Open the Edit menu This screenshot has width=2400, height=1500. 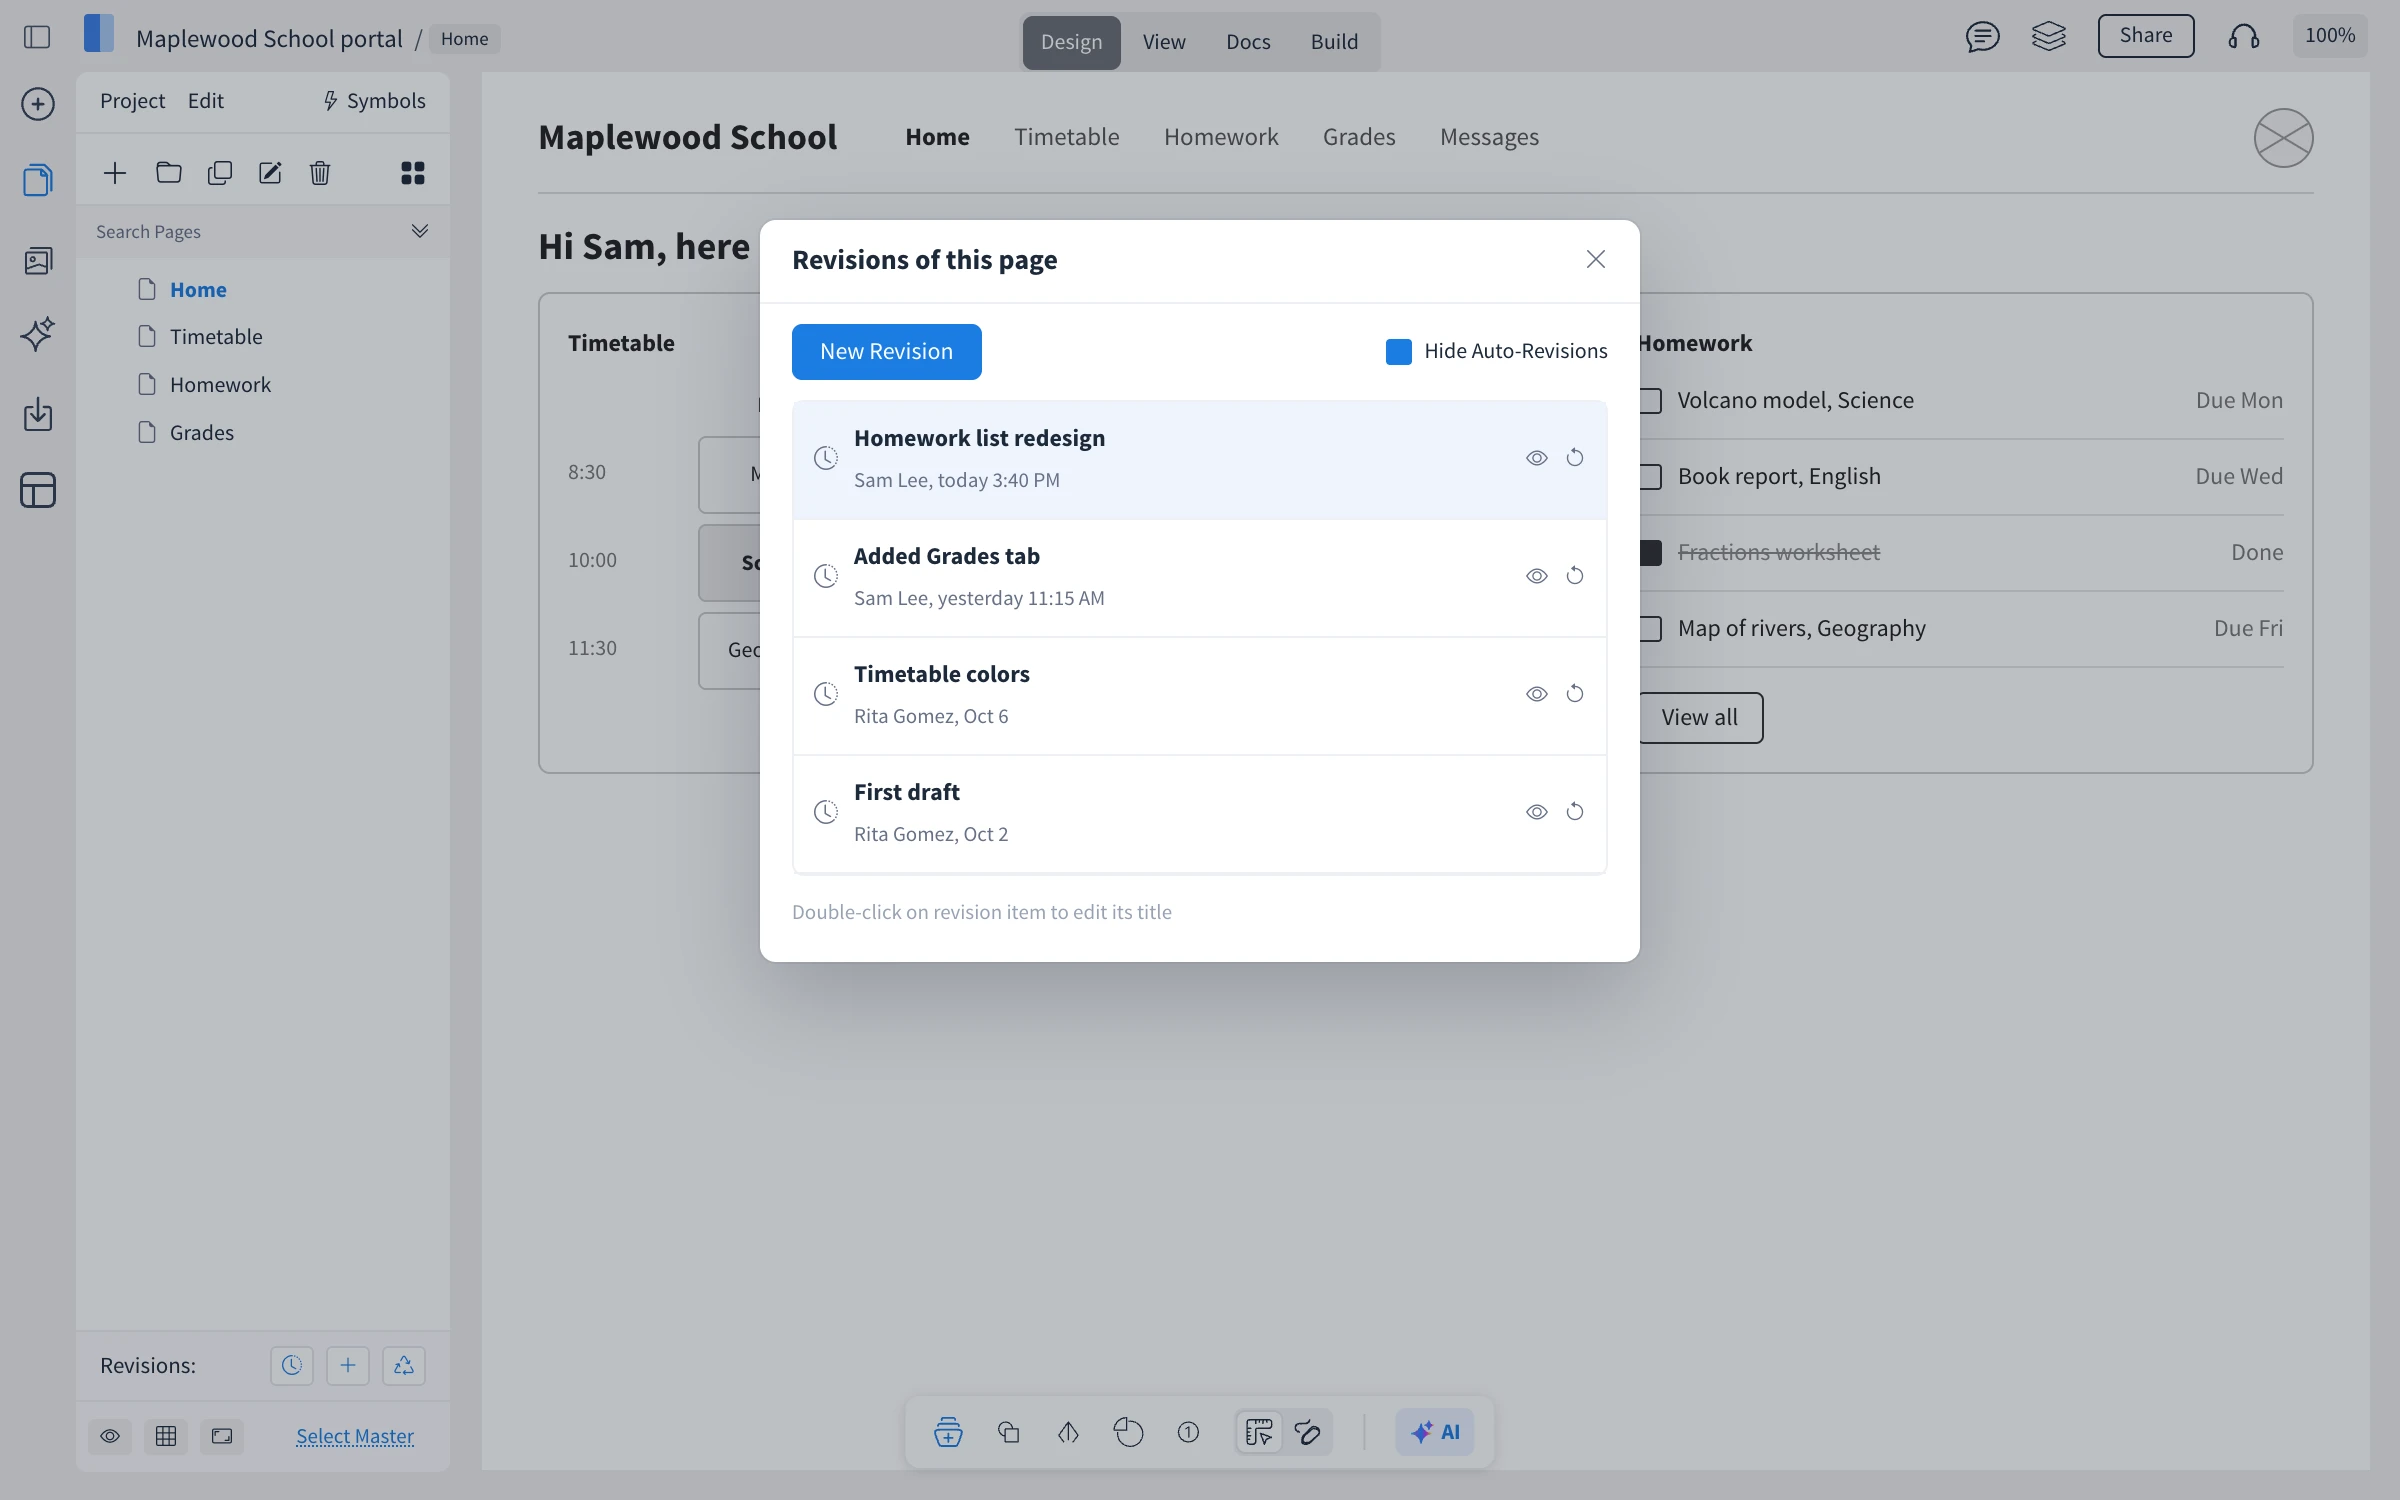tap(205, 101)
